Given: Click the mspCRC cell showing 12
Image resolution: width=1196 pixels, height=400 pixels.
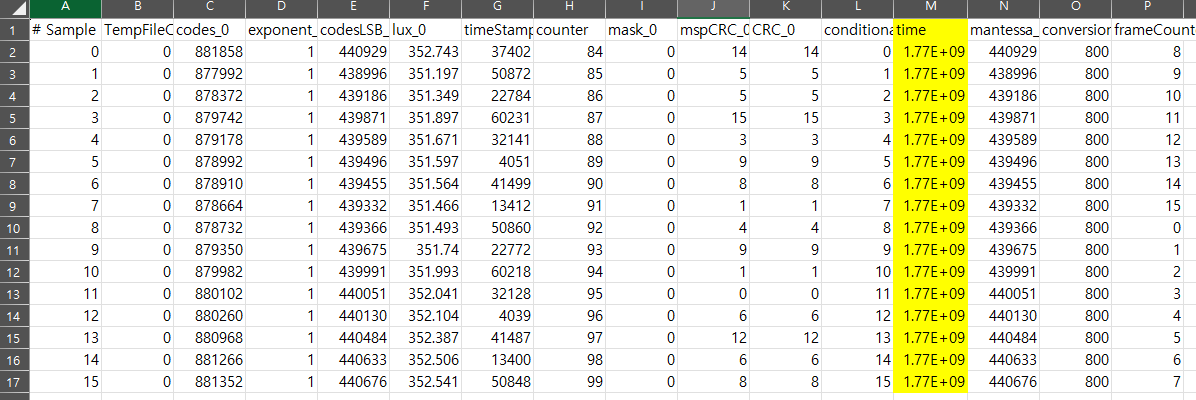Looking at the screenshot, I should pos(713,337).
